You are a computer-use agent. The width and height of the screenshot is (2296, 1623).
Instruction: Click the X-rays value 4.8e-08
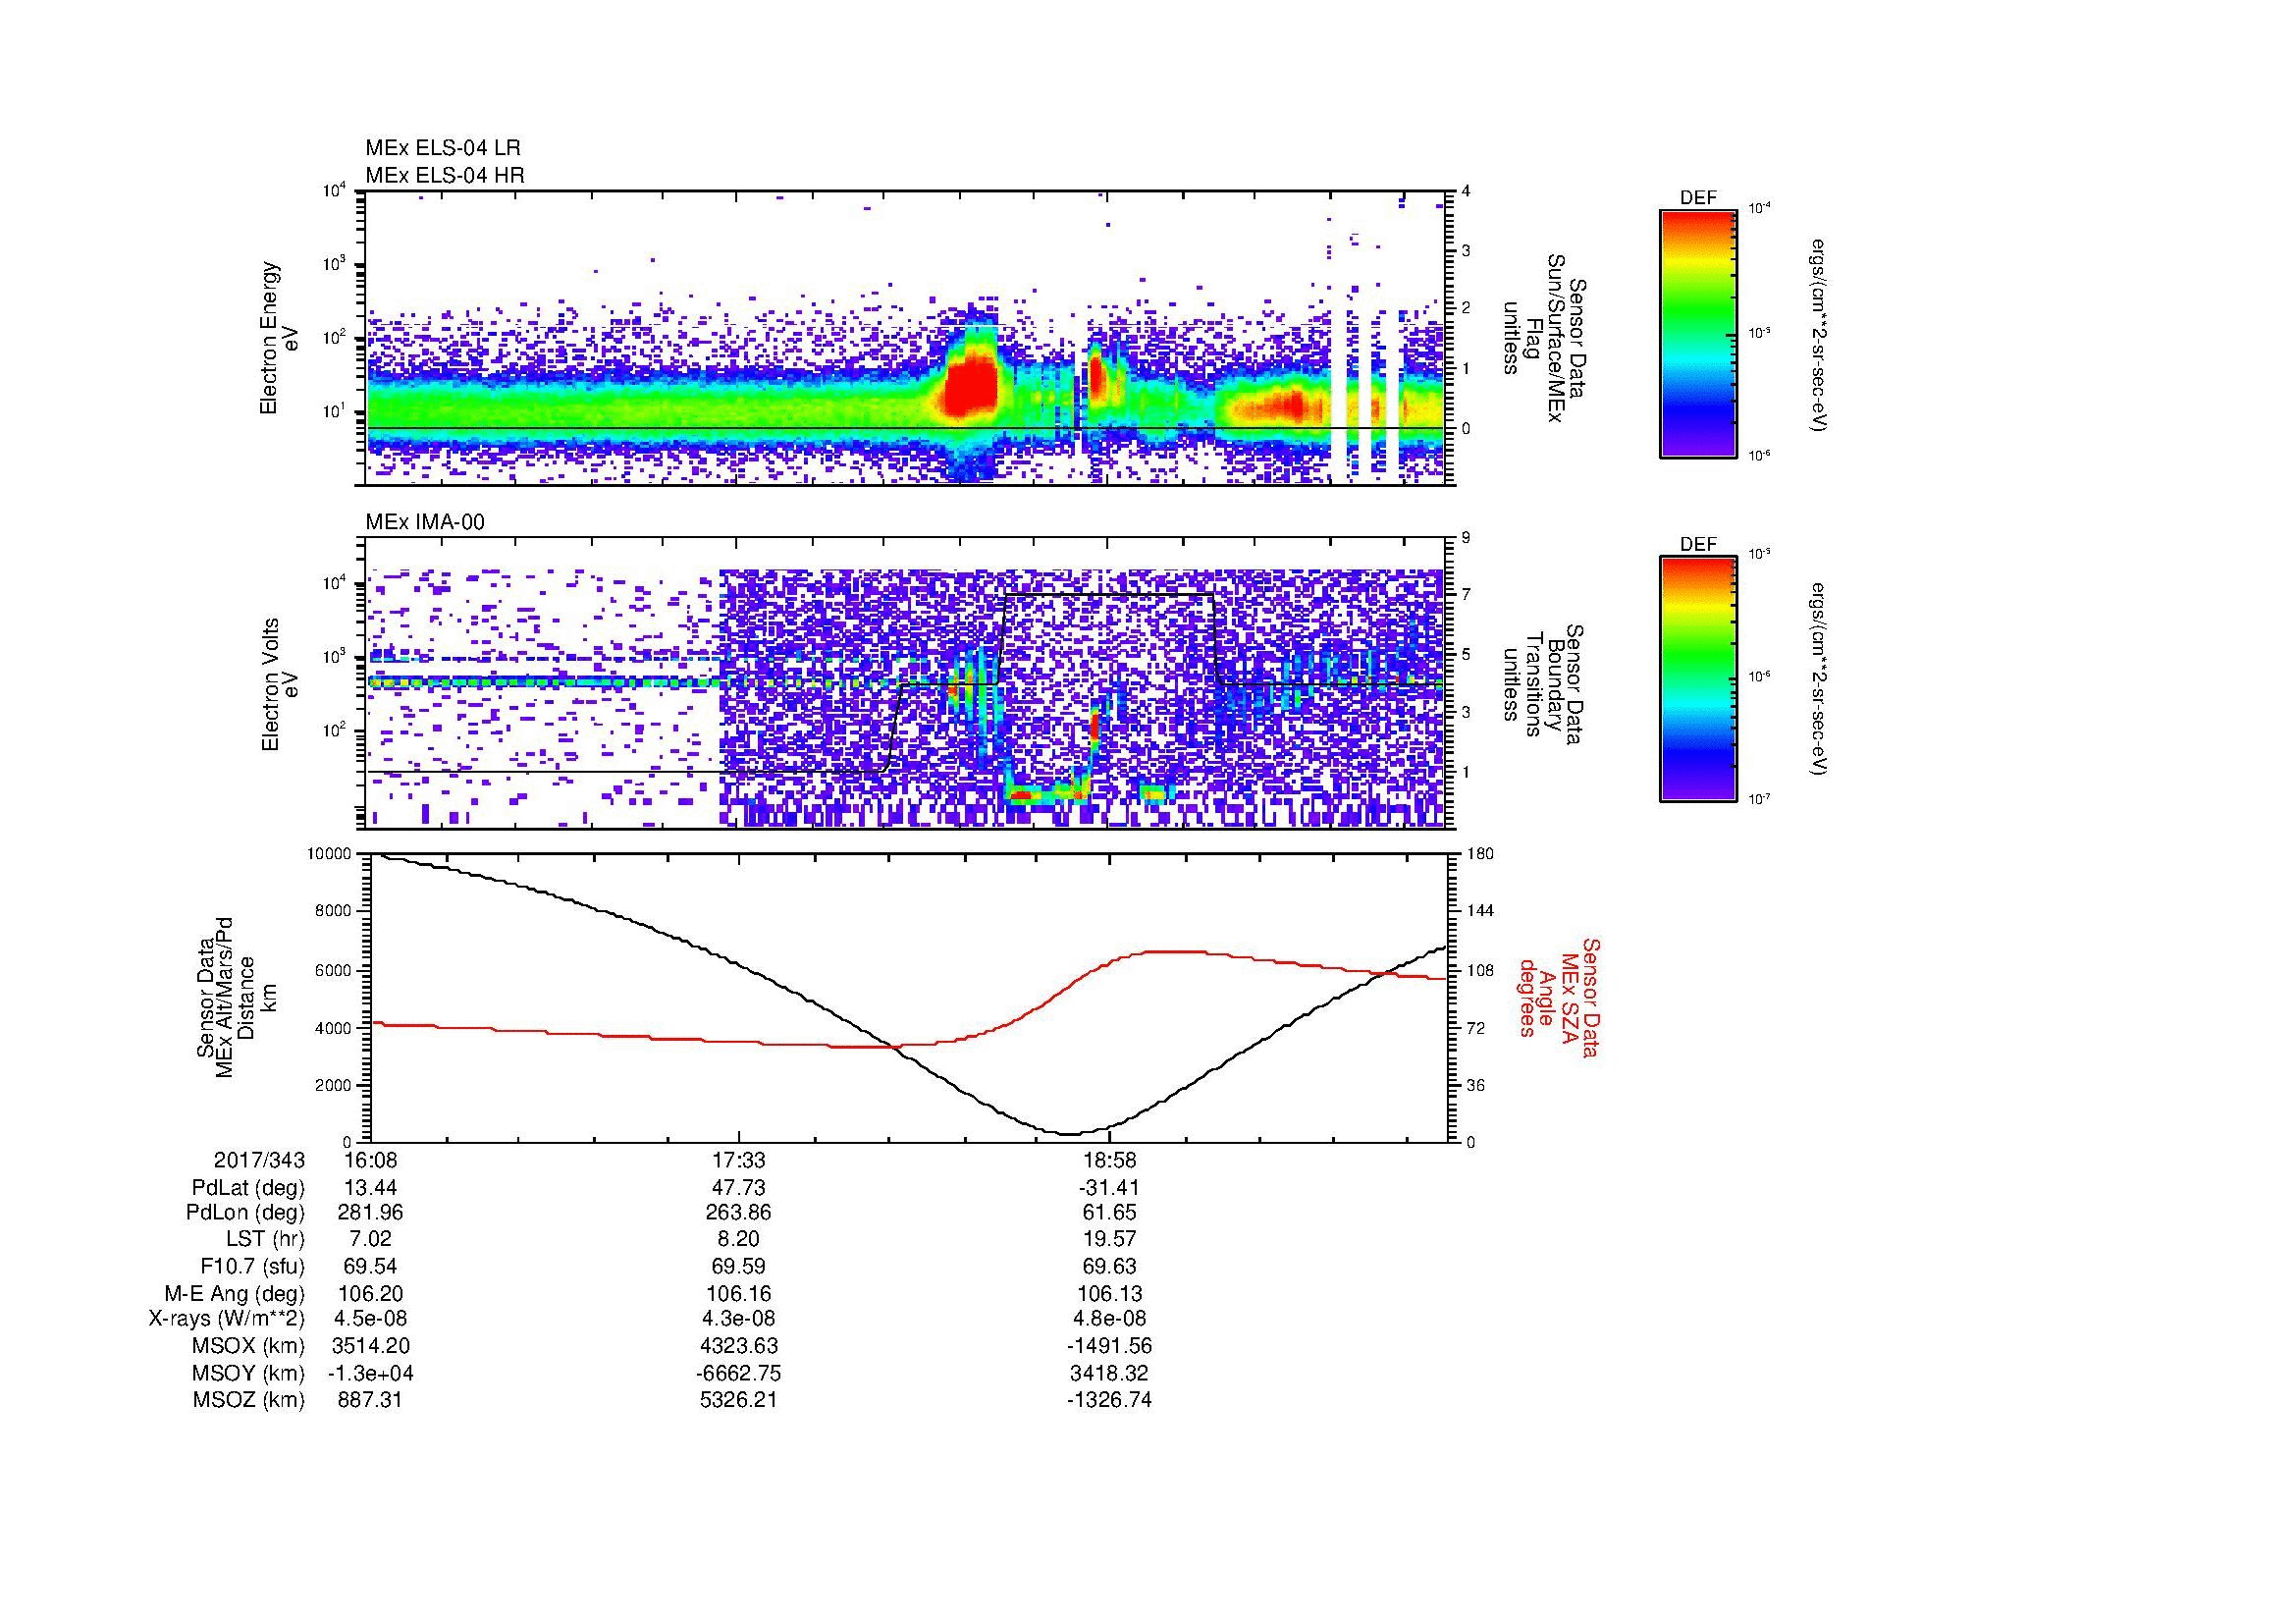tap(1109, 1319)
